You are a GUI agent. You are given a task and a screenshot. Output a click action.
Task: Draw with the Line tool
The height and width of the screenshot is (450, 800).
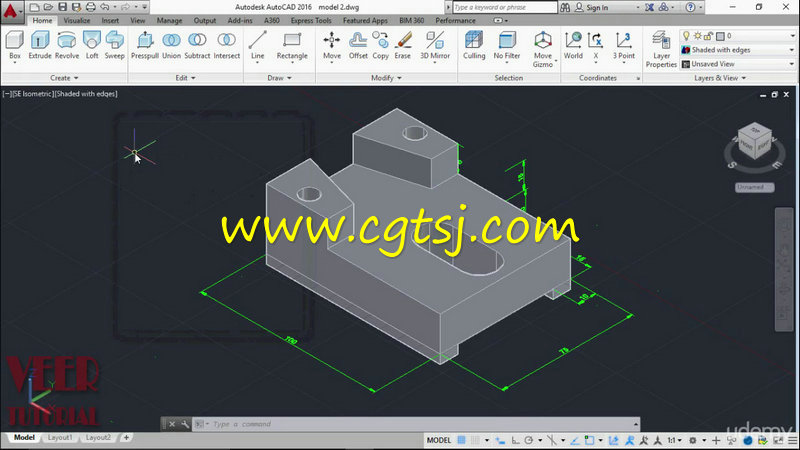tap(258, 45)
